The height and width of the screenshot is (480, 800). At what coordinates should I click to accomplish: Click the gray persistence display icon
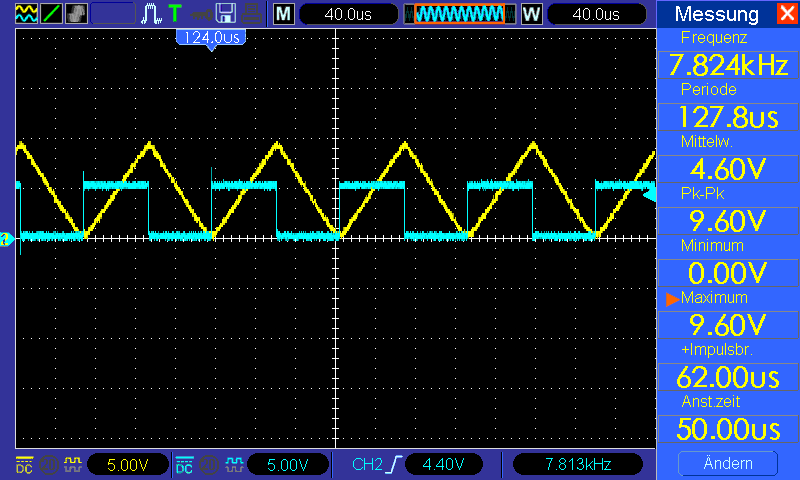click(x=76, y=14)
